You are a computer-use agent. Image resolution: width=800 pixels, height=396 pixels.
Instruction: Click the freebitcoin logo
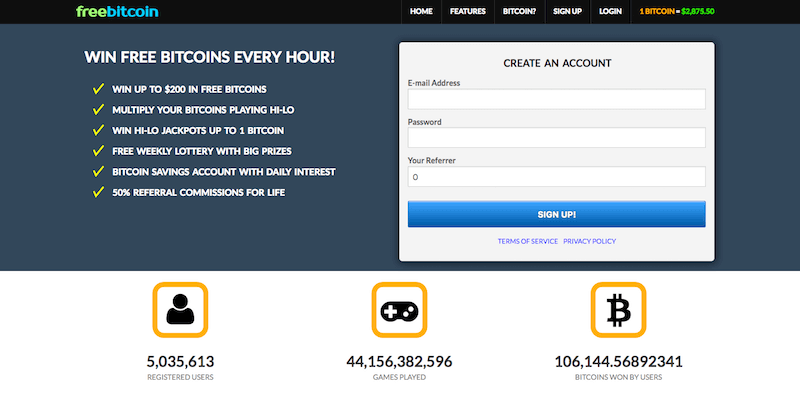(117, 11)
